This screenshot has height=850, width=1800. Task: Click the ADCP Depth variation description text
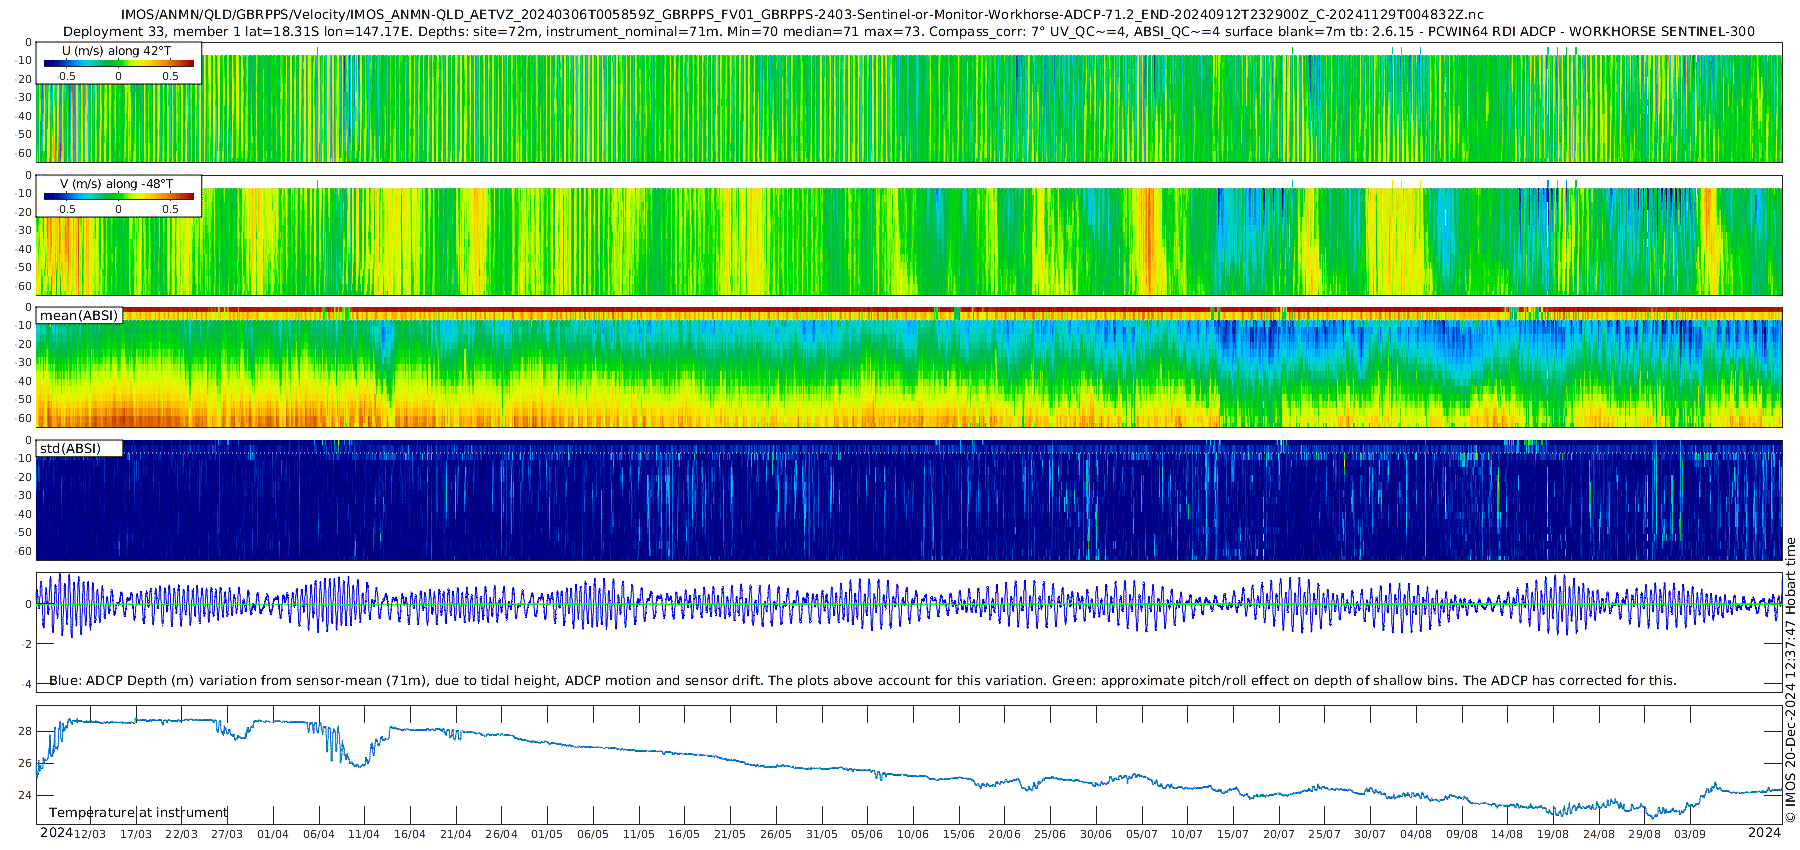click(862, 681)
